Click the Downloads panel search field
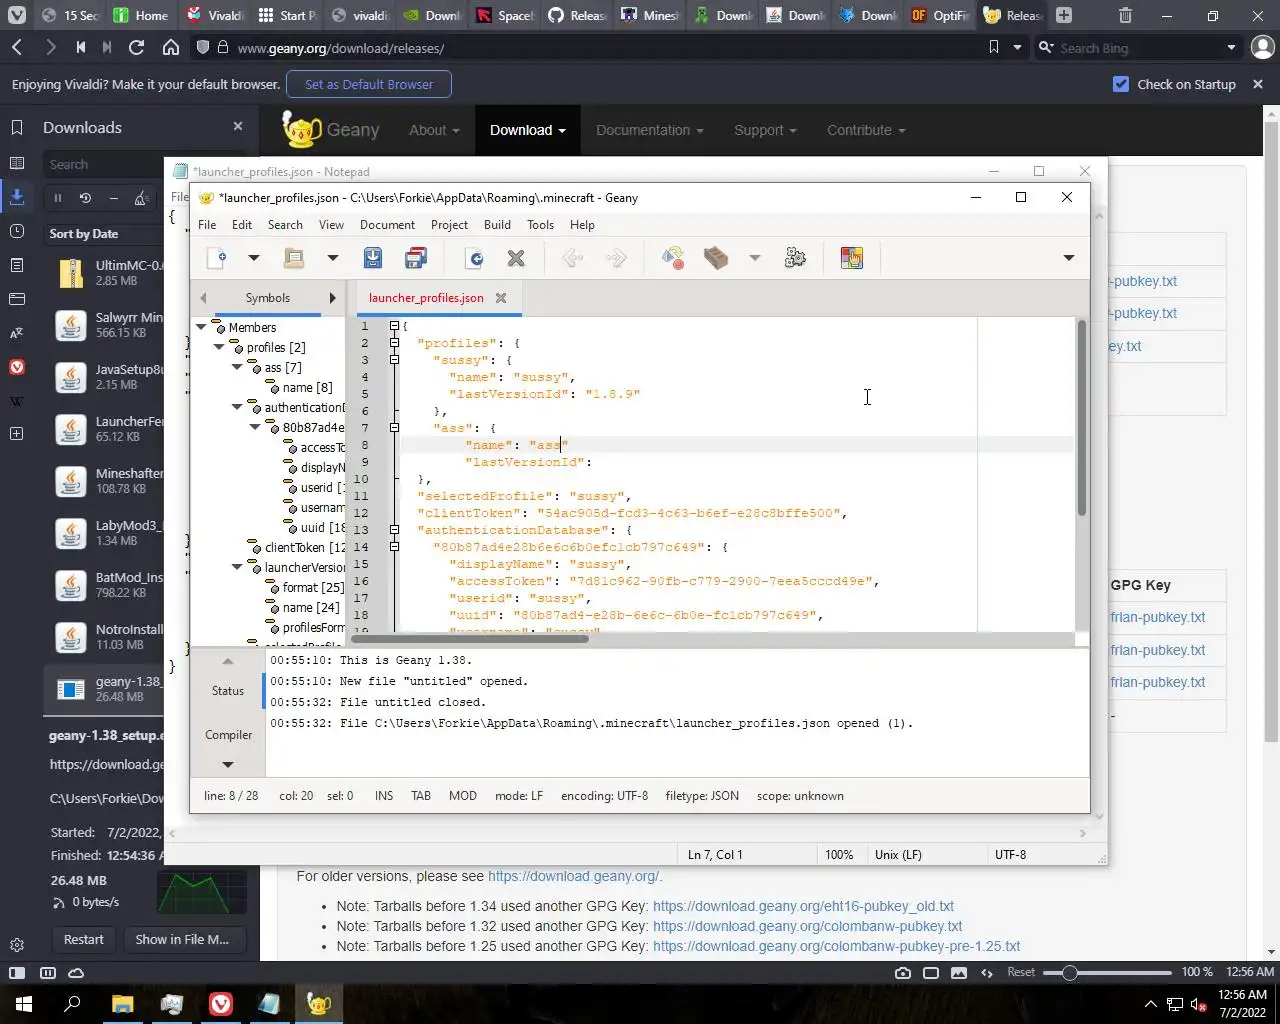1280x1024 pixels. (104, 164)
